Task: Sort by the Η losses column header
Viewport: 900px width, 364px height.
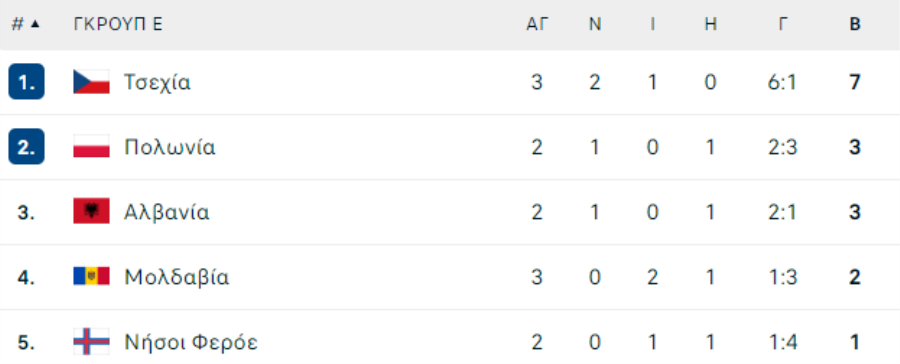Action: pos(711,25)
